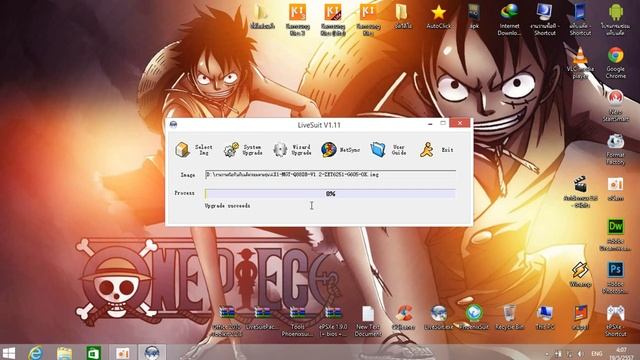Open the green Store taskbar icon
Screen dimensions: 640x360
[x=93, y=353]
